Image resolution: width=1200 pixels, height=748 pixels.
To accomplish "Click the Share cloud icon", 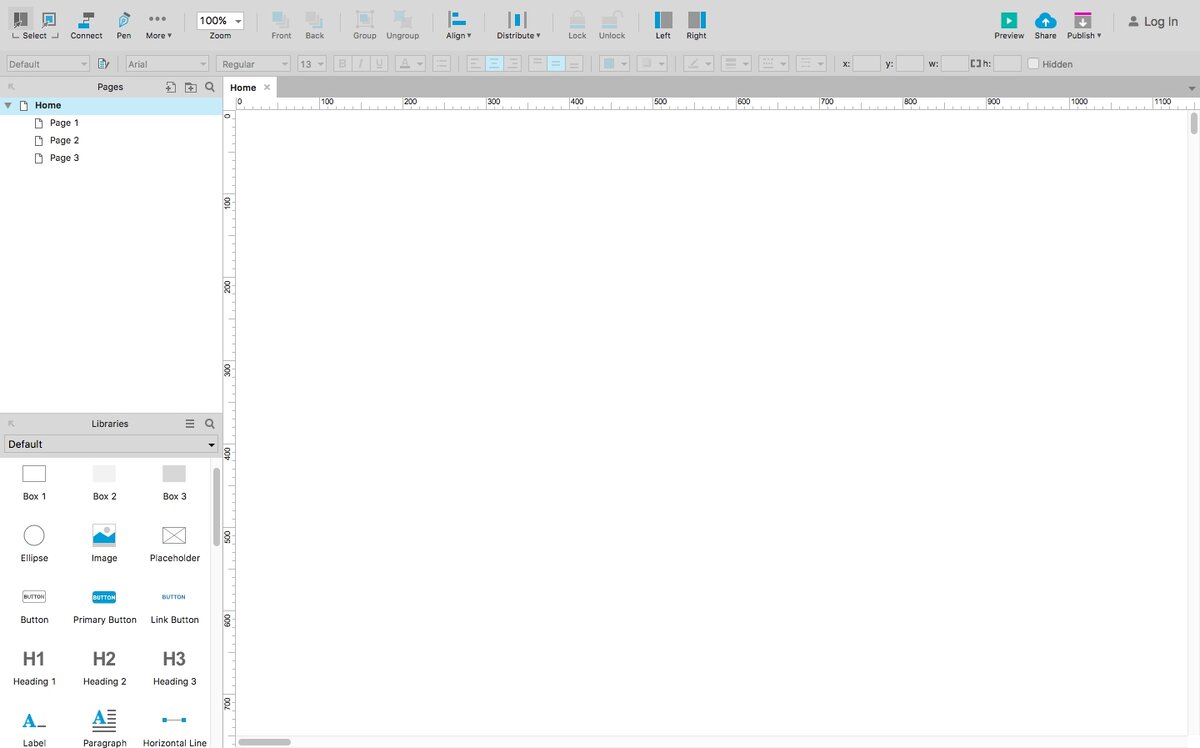I will (x=1045, y=20).
